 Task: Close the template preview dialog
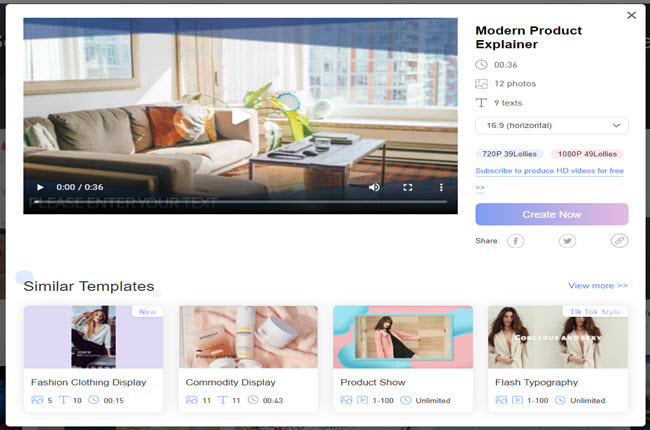pos(631,15)
